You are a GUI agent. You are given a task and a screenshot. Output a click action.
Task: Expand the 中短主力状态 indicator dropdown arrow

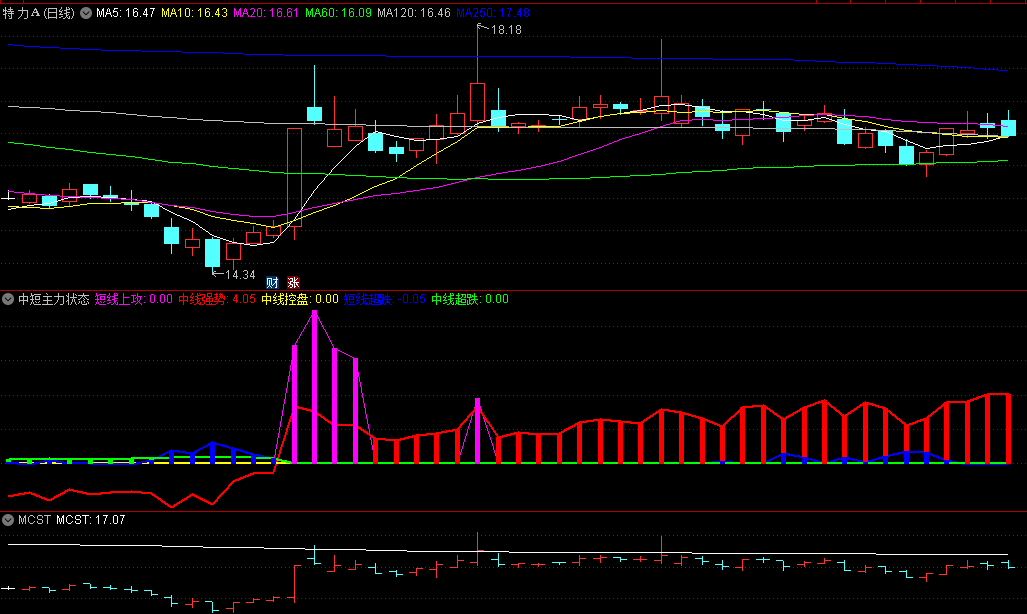pyautogui.click(x=8, y=299)
